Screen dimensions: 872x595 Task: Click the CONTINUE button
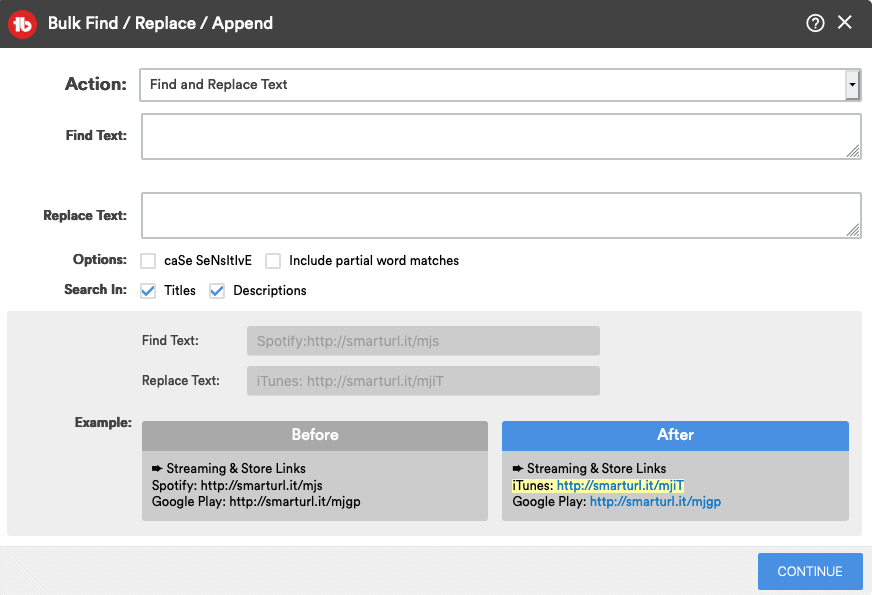tap(810, 571)
